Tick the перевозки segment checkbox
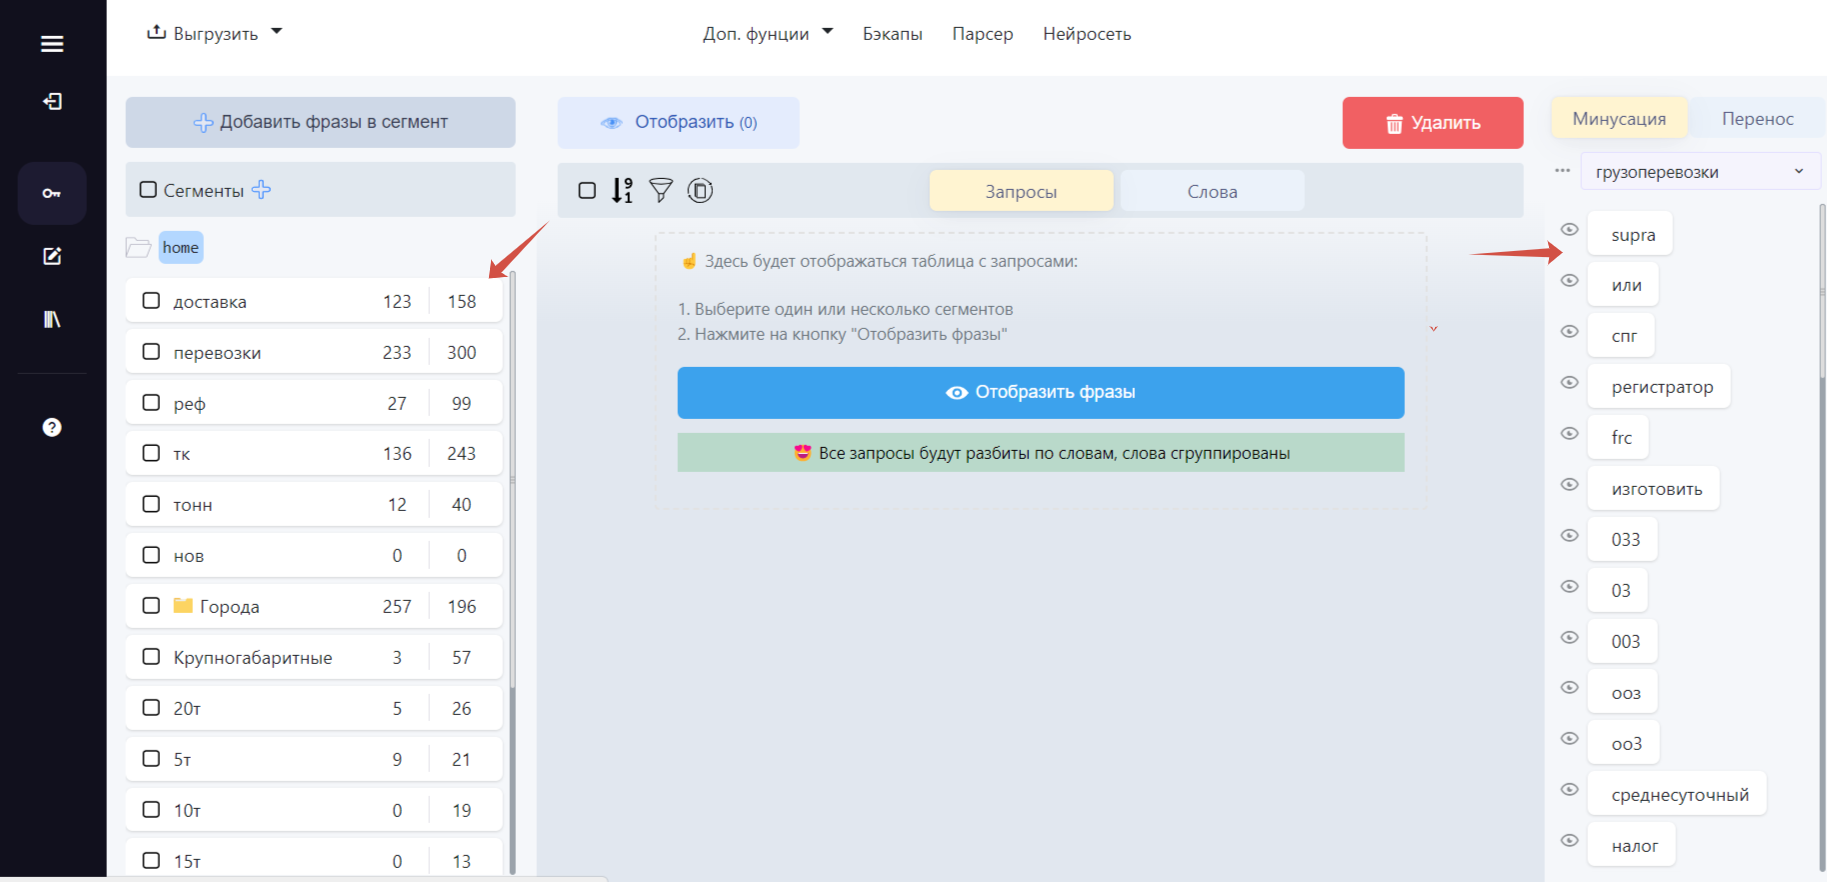The width and height of the screenshot is (1827, 882). click(151, 351)
